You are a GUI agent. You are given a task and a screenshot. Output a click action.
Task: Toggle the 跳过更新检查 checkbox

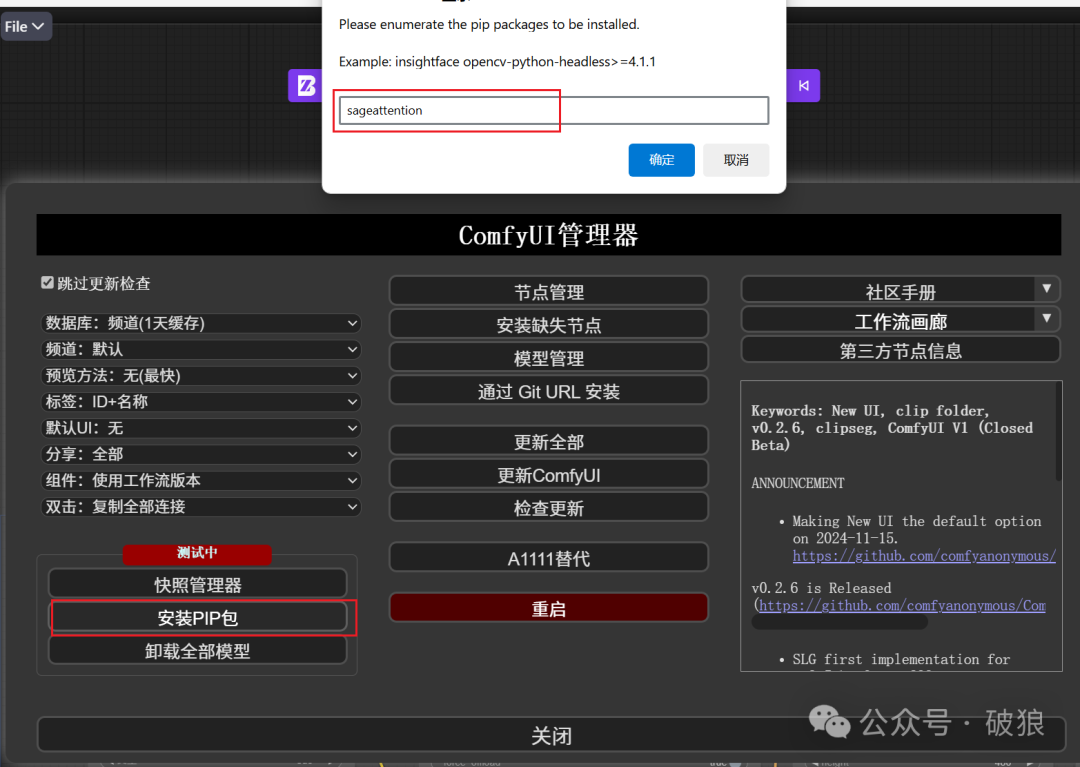48,283
